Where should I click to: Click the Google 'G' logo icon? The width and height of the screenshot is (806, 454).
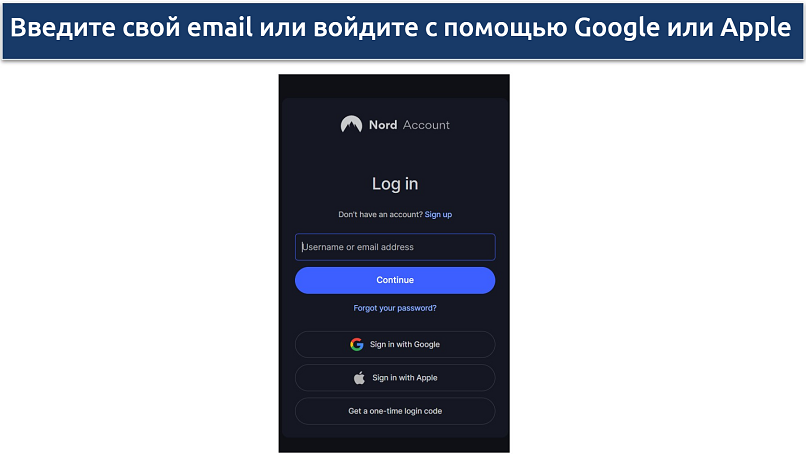tap(357, 344)
